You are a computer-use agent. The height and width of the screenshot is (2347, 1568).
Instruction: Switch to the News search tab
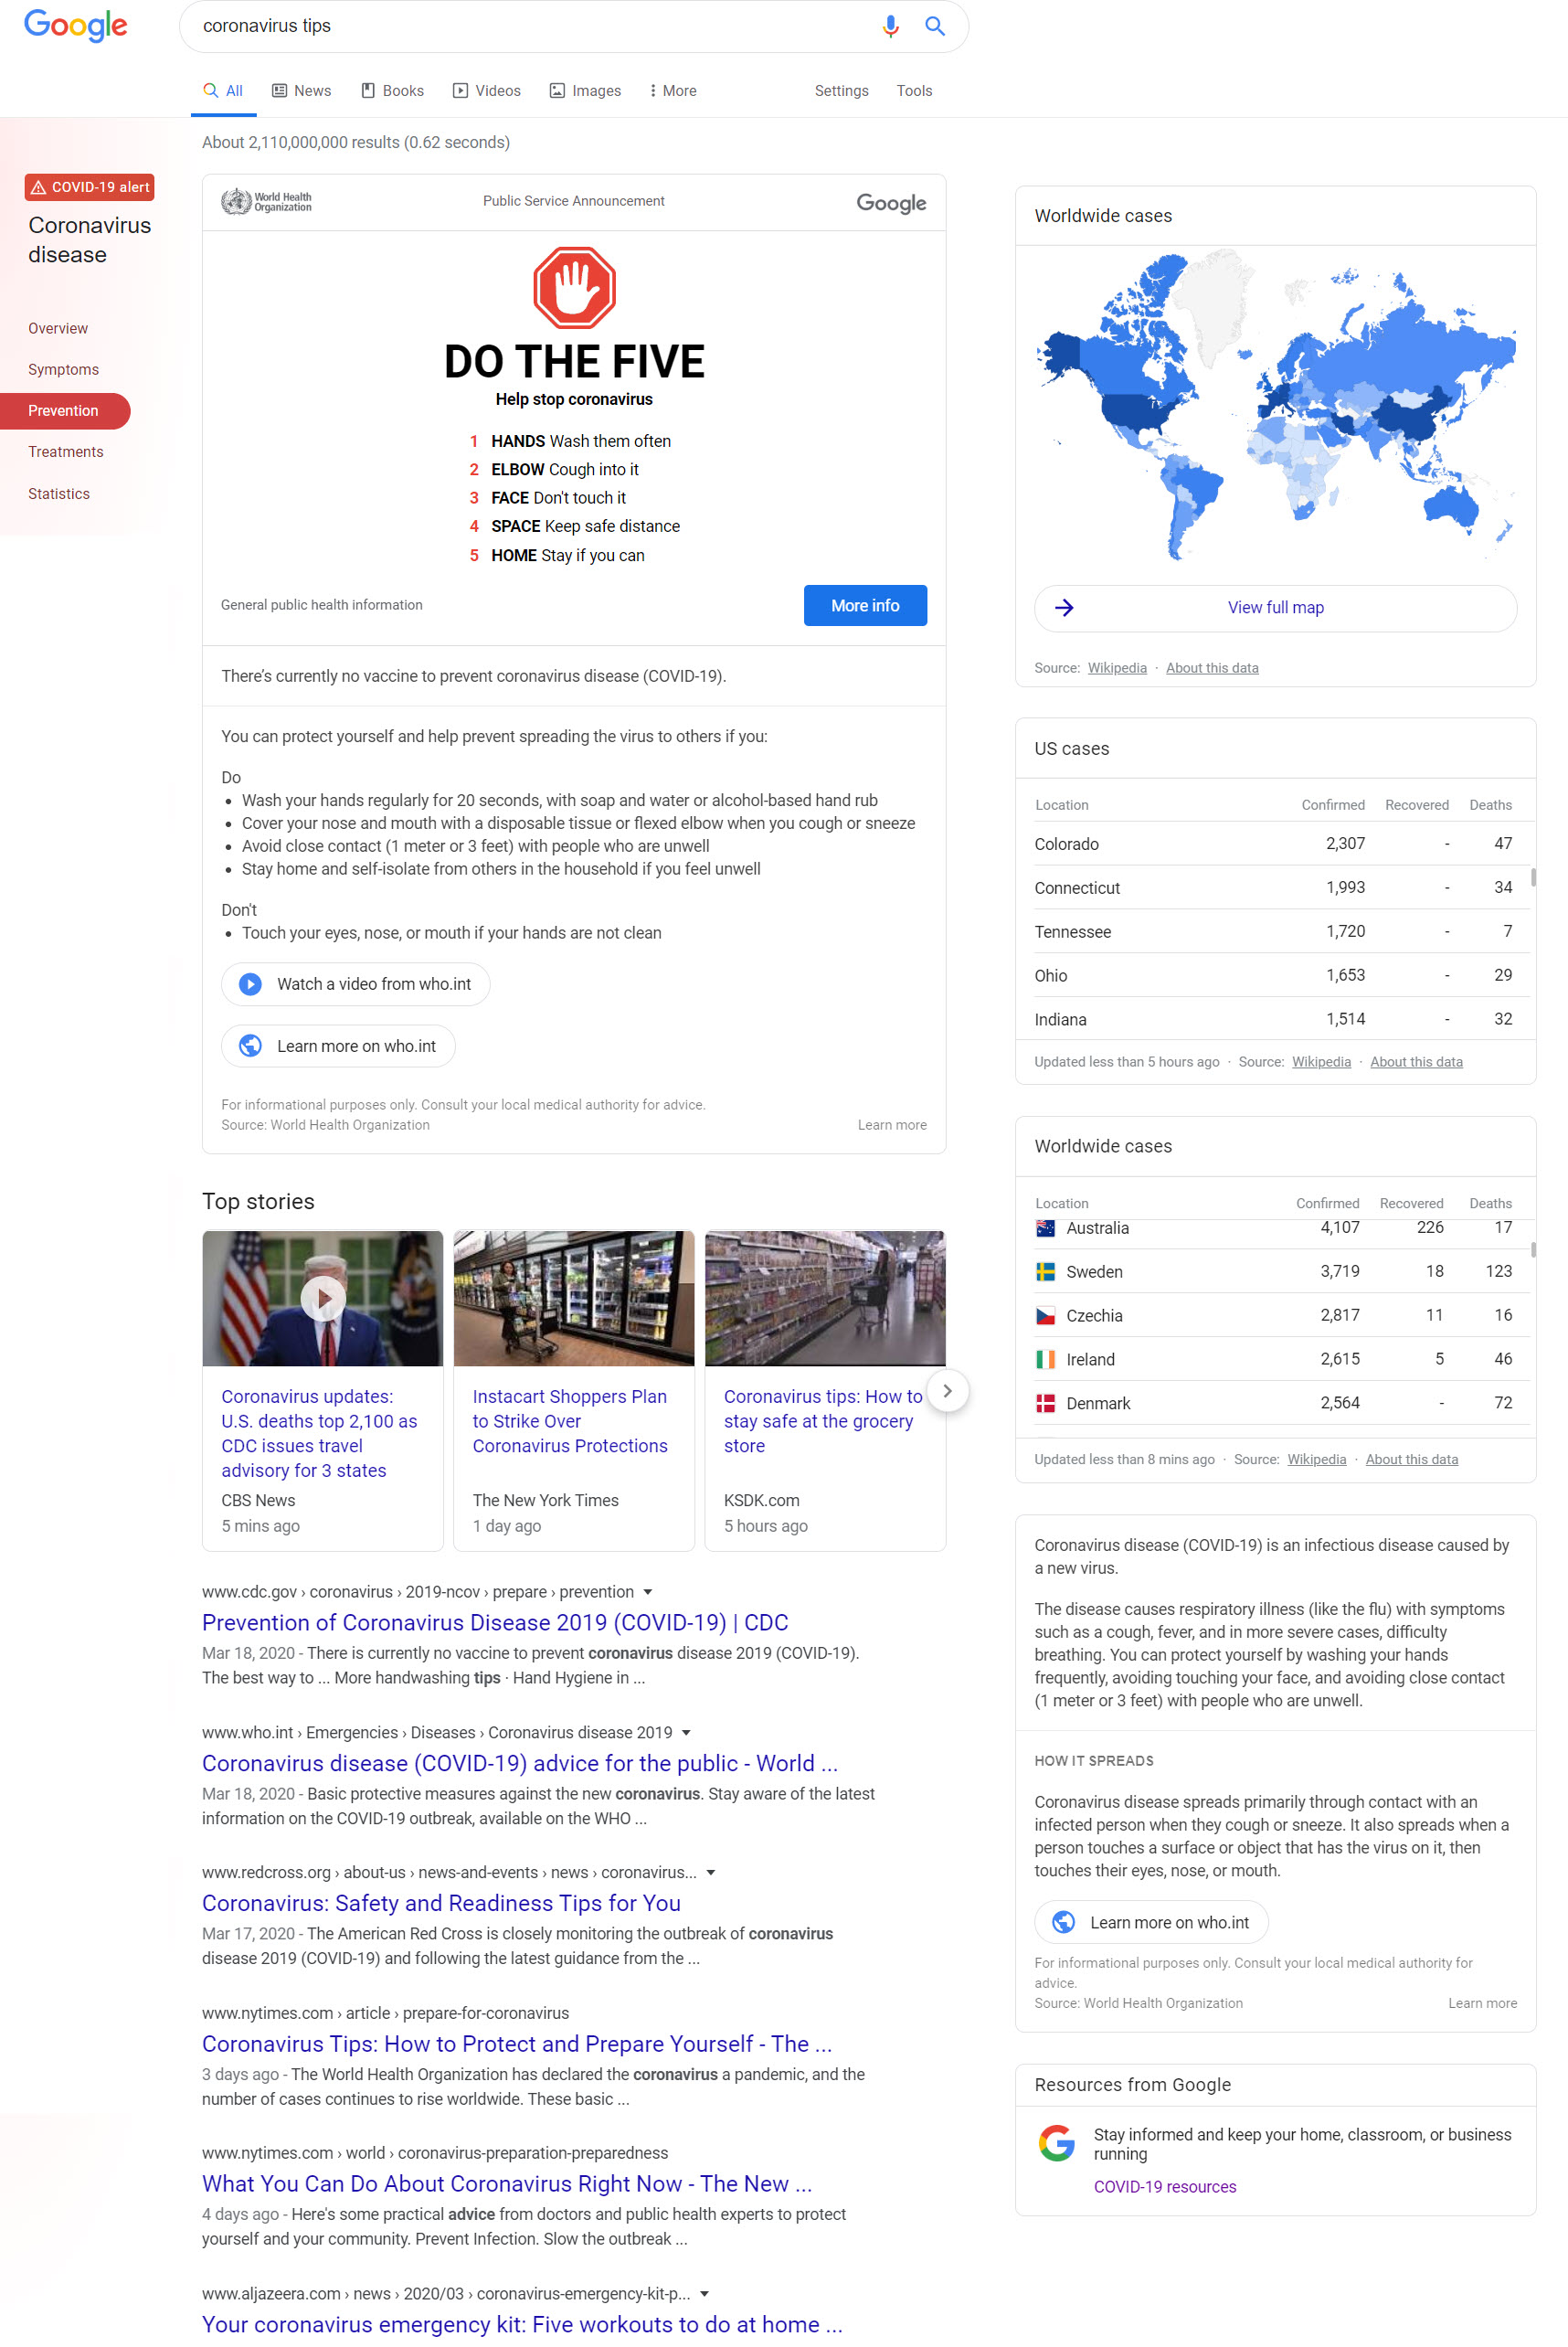(x=301, y=91)
